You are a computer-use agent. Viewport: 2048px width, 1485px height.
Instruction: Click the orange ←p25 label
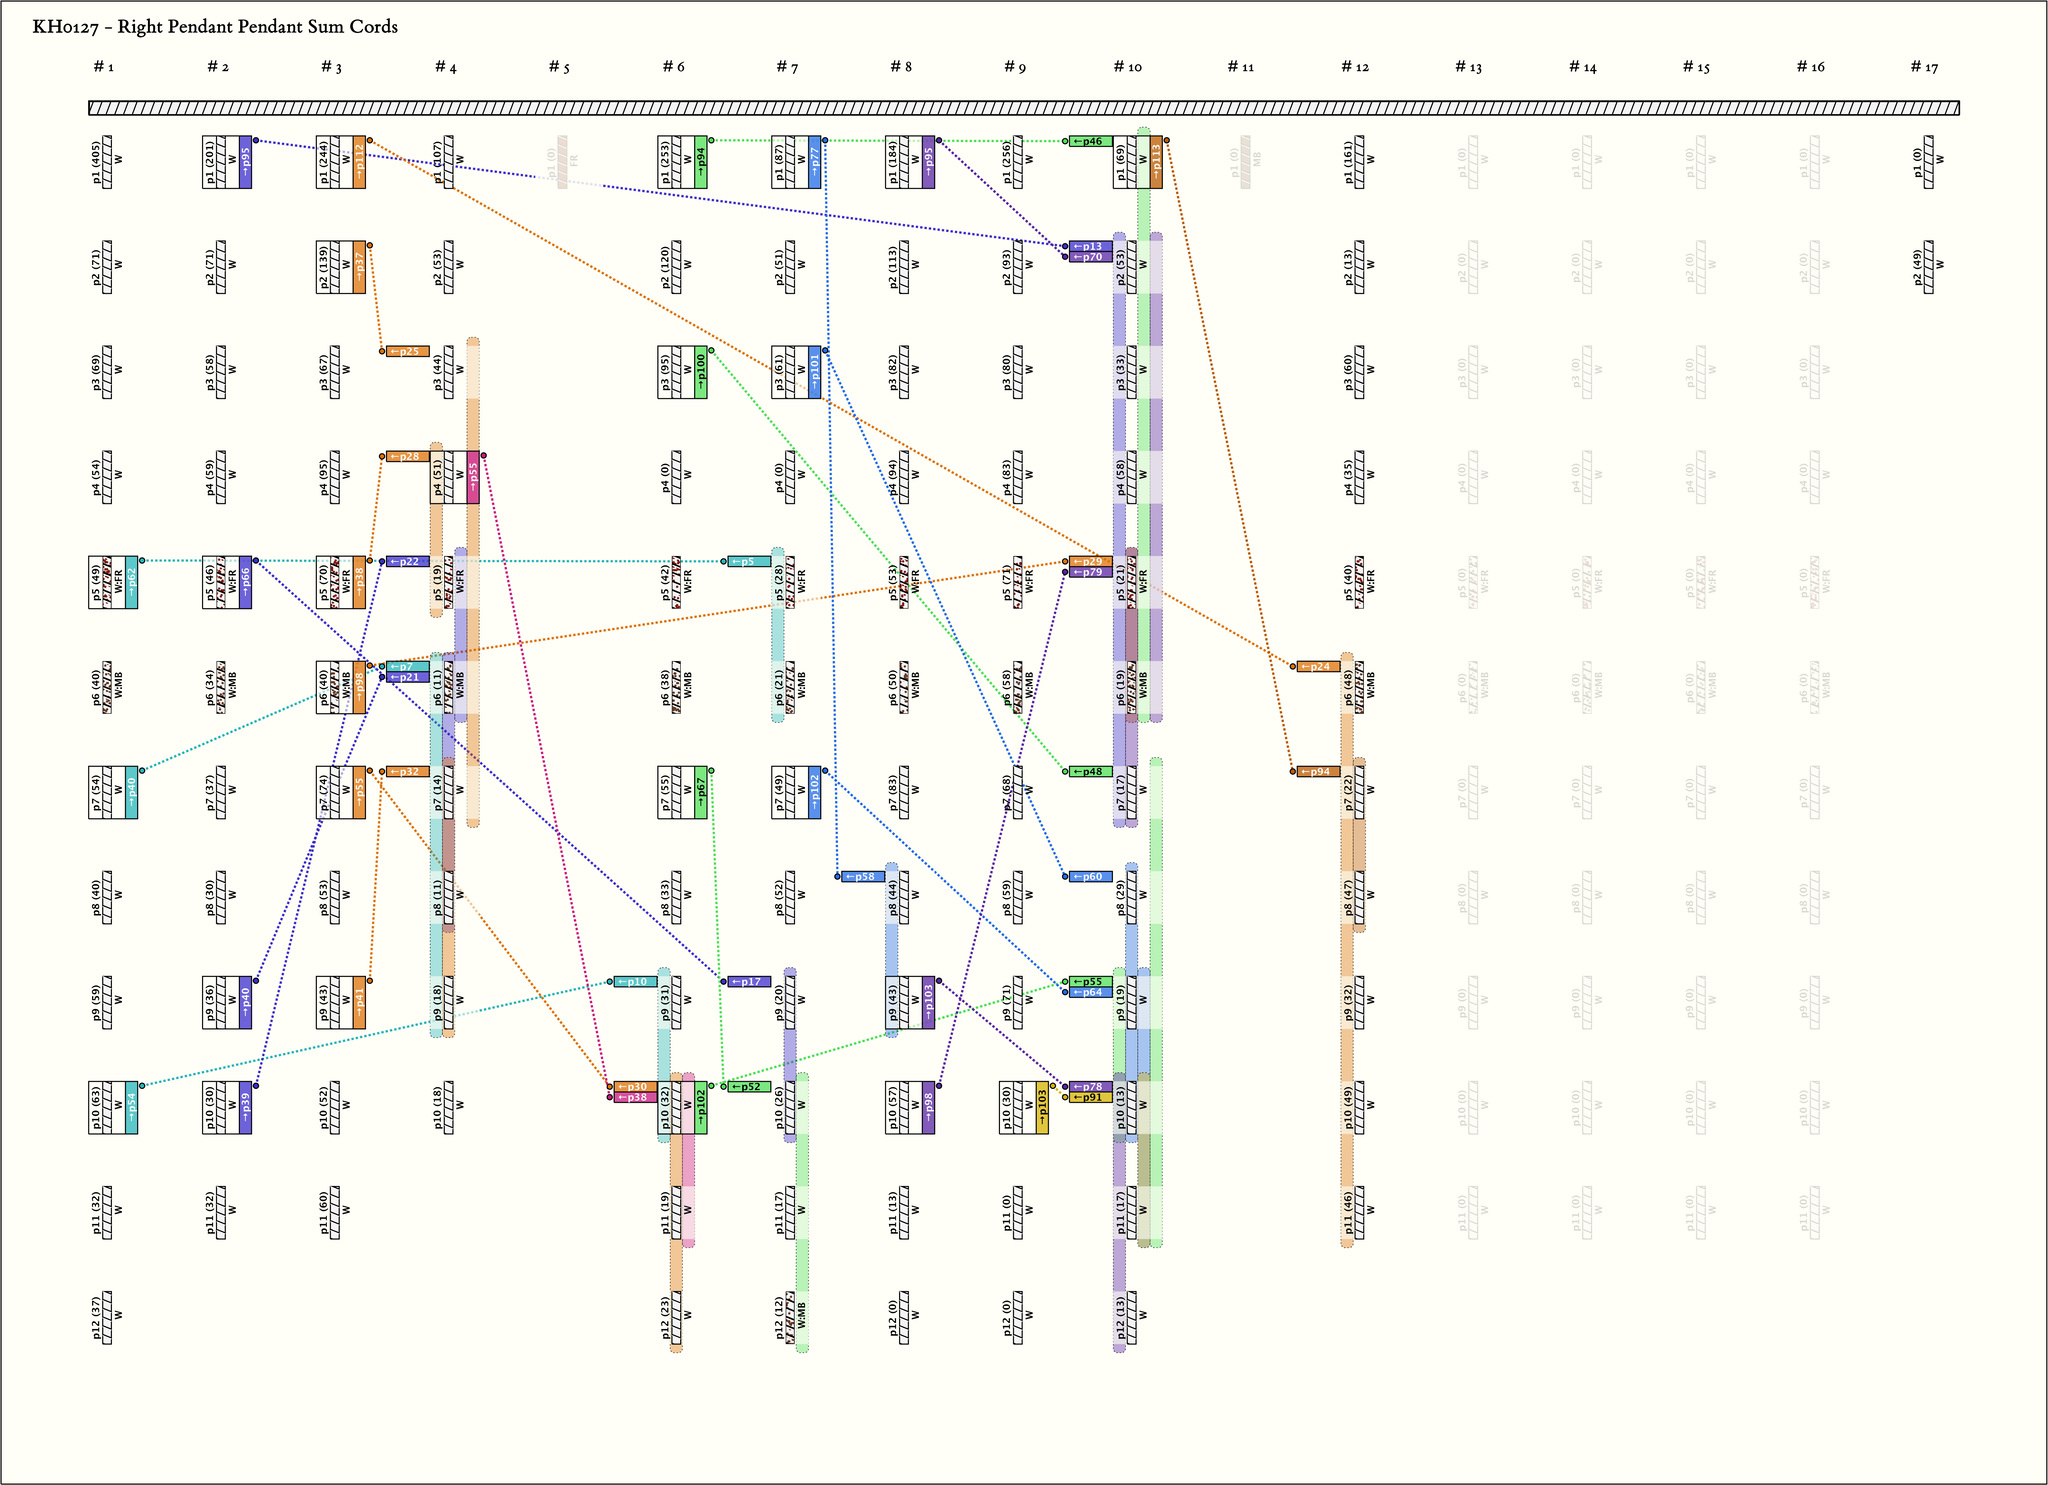[407, 351]
